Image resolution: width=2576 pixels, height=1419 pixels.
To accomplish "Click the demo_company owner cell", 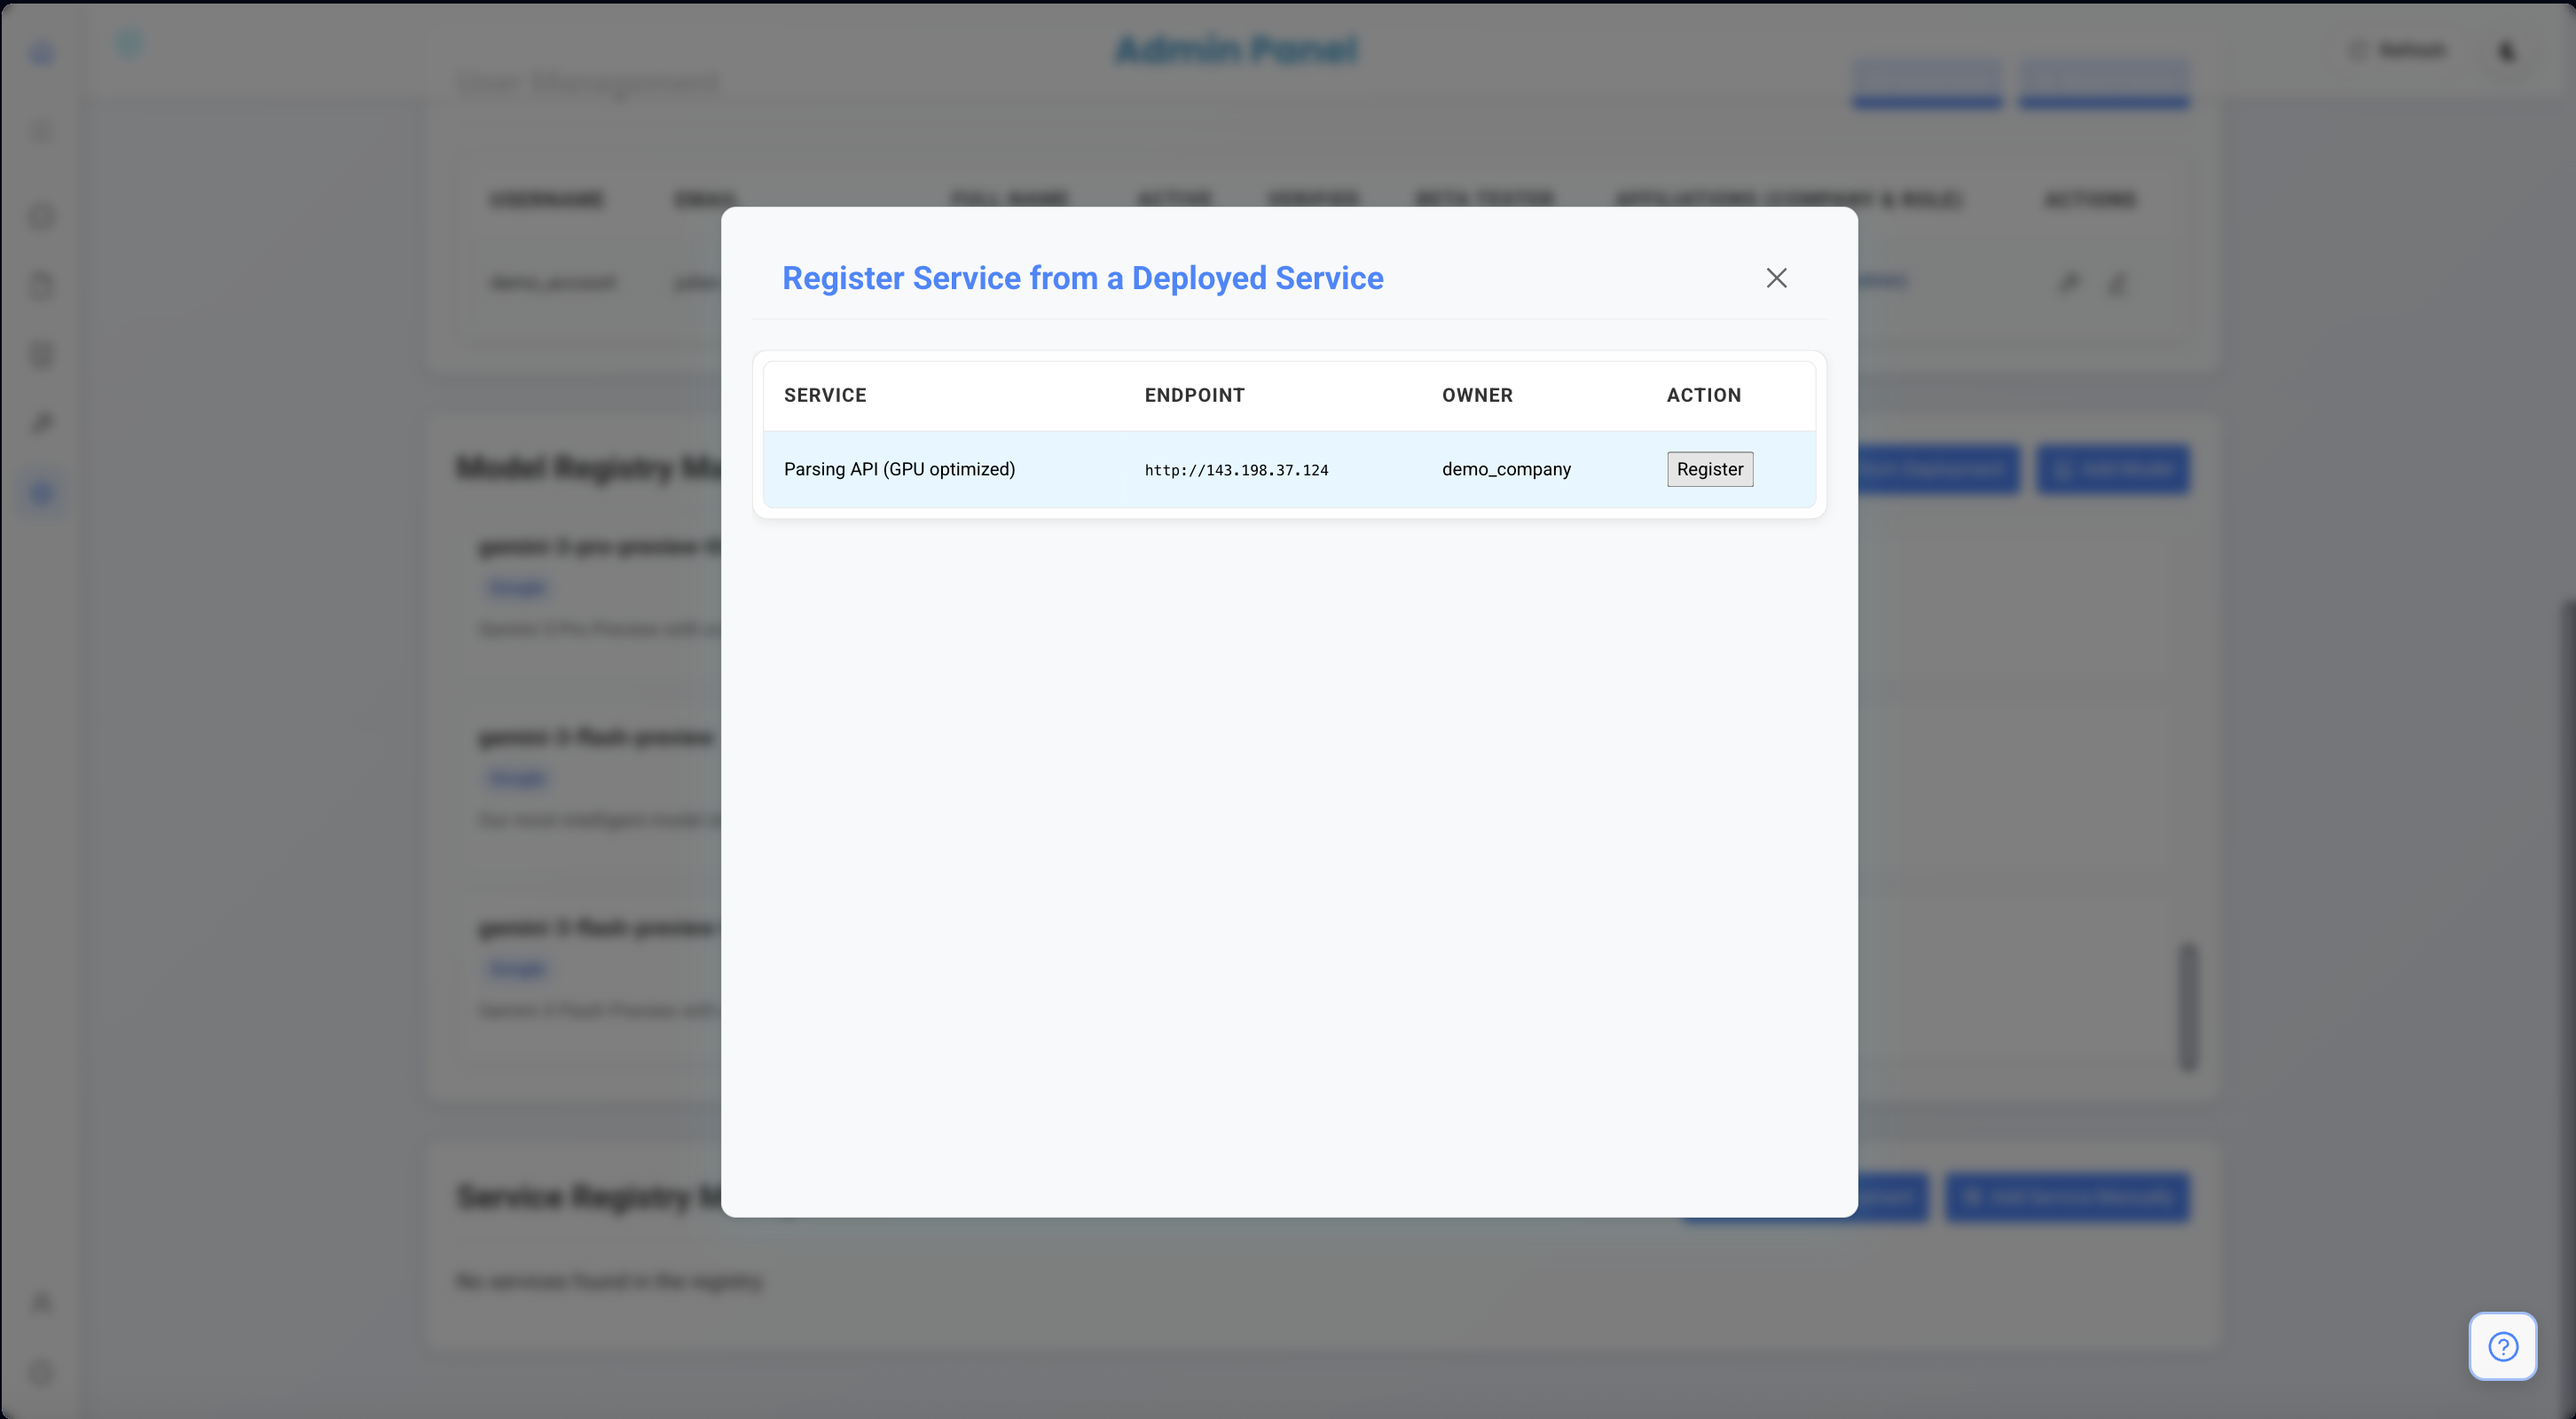I will [x=1506, y=469].
